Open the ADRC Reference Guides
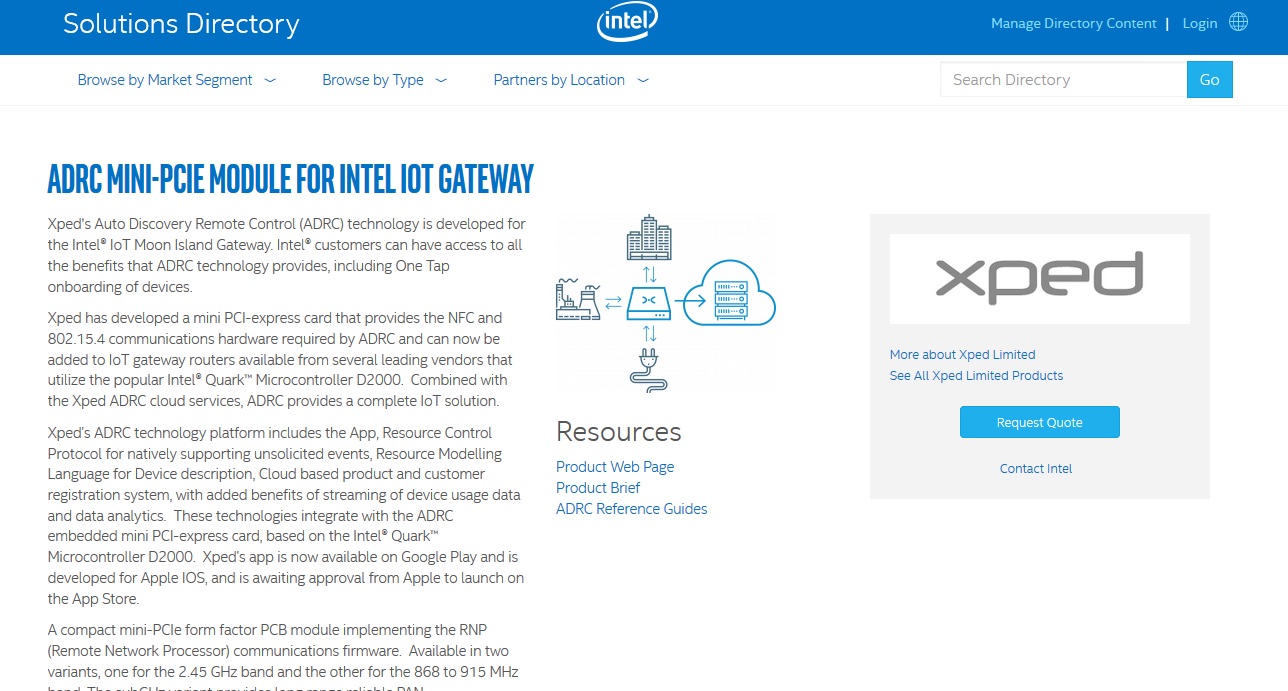 tap(631, 508)
